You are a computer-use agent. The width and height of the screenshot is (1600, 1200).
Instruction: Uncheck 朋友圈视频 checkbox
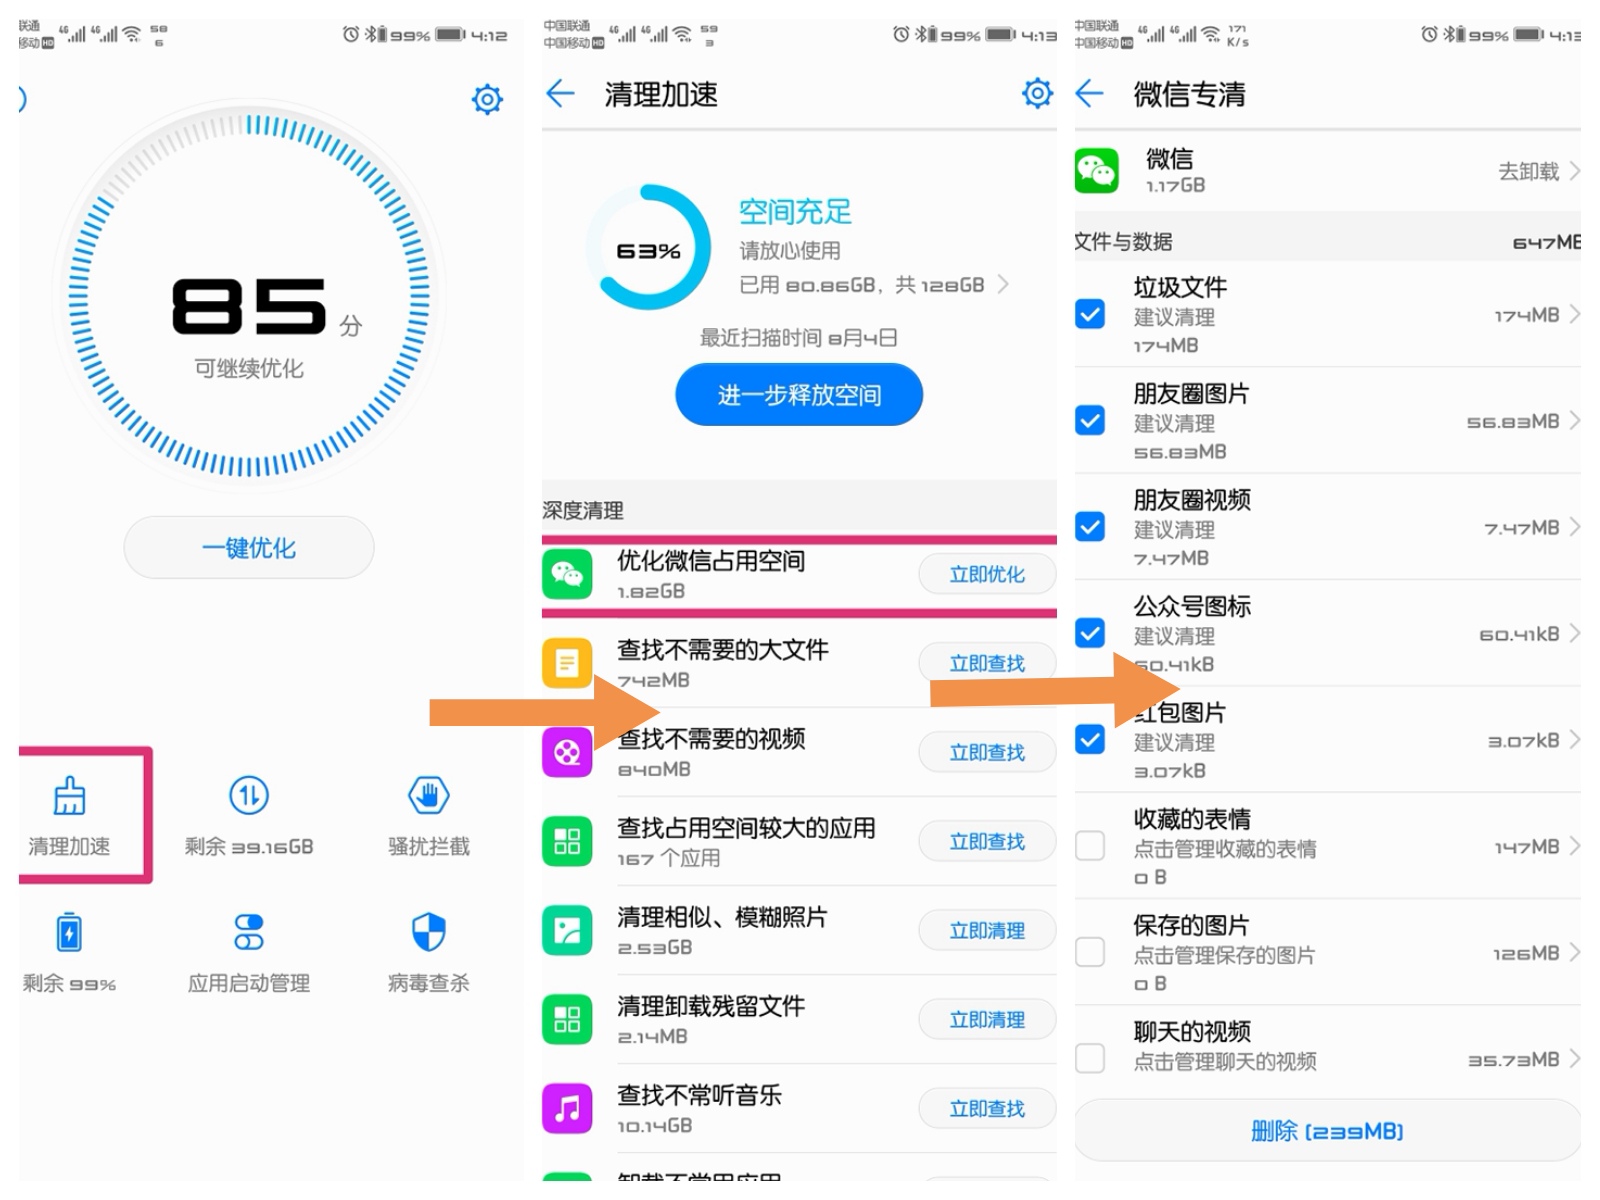[x=1090, y=527]
